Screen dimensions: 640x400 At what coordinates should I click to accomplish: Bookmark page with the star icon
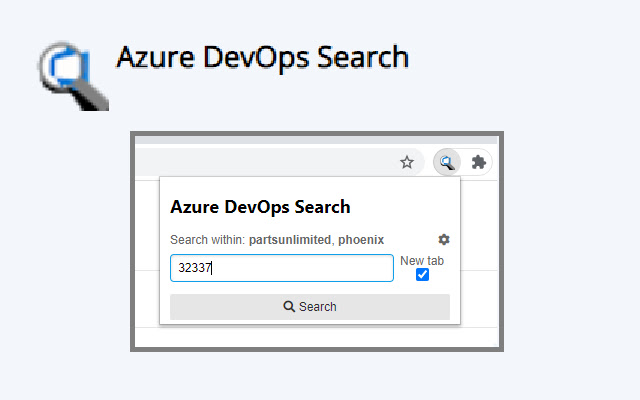407,162
